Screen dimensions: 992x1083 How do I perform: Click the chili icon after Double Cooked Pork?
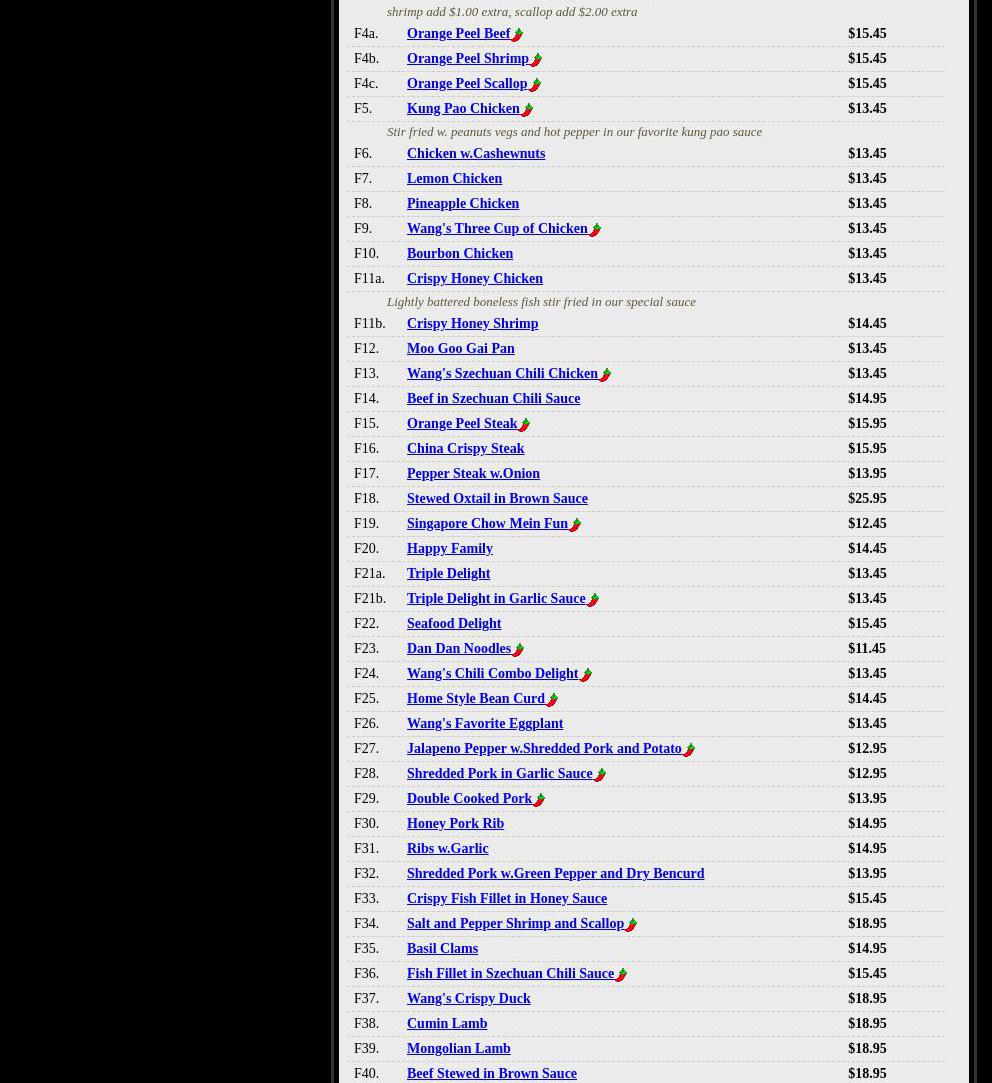point(539,800)
